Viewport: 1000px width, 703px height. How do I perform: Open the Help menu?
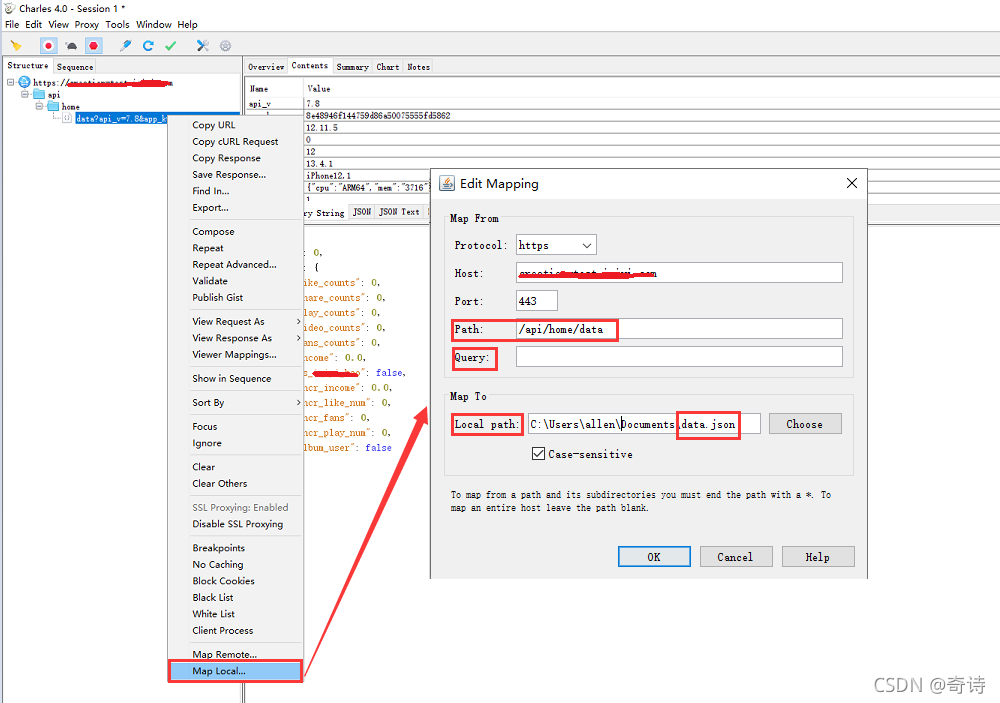click(188, 24)
